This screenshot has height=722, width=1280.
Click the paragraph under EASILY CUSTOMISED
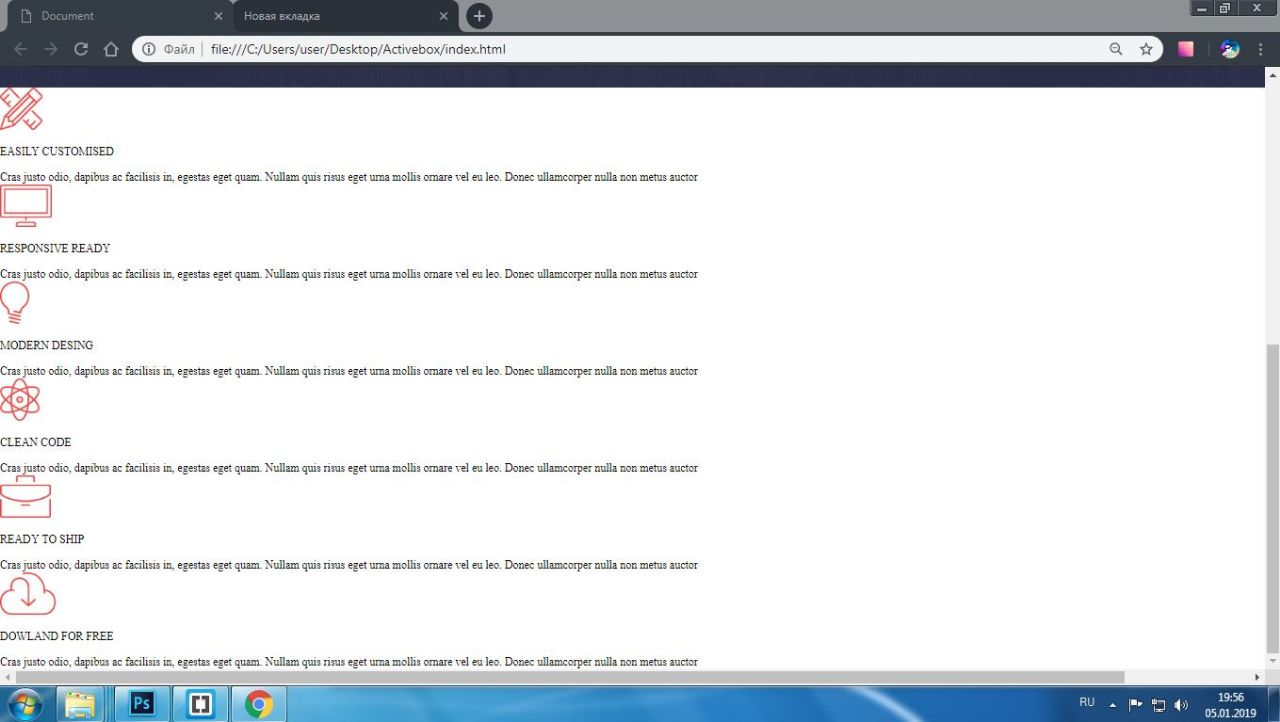click(x=349, y=178)
